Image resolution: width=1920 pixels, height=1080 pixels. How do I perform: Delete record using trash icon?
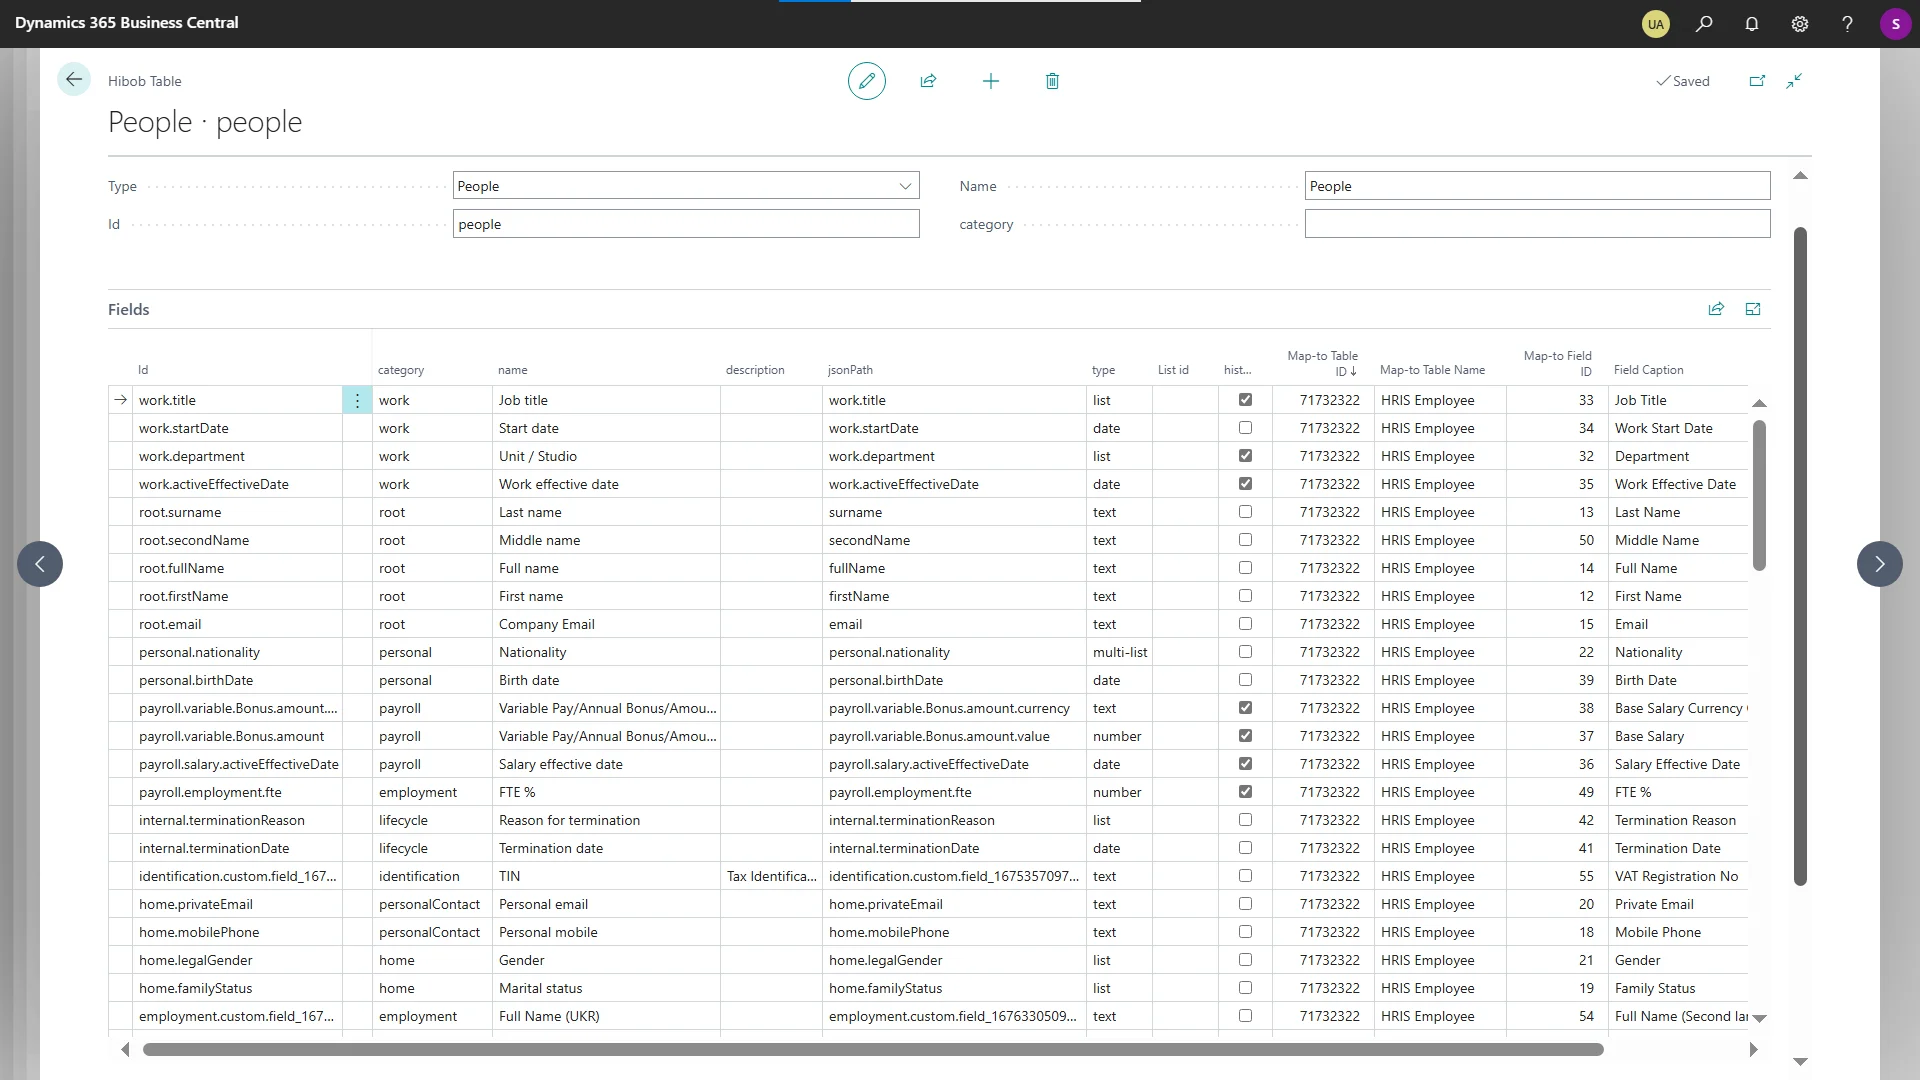click(1052, 81)
